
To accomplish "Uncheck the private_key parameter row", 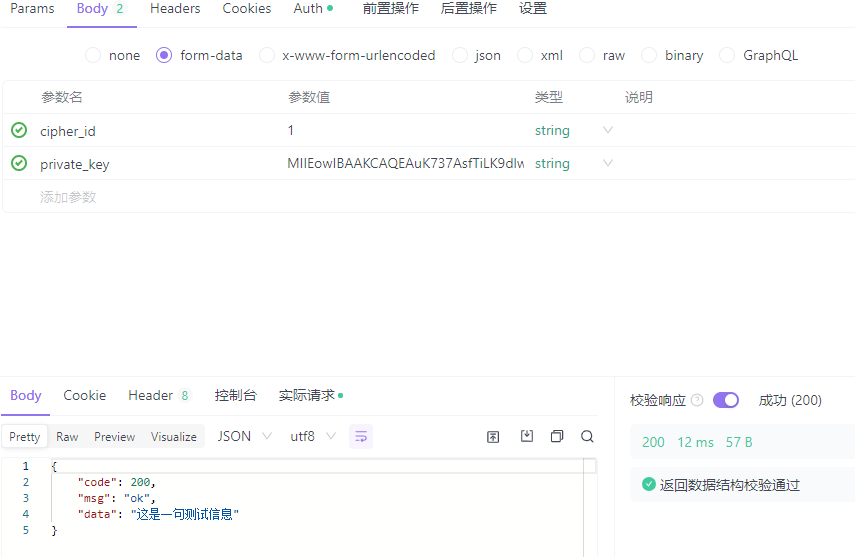I will point(19,163).
